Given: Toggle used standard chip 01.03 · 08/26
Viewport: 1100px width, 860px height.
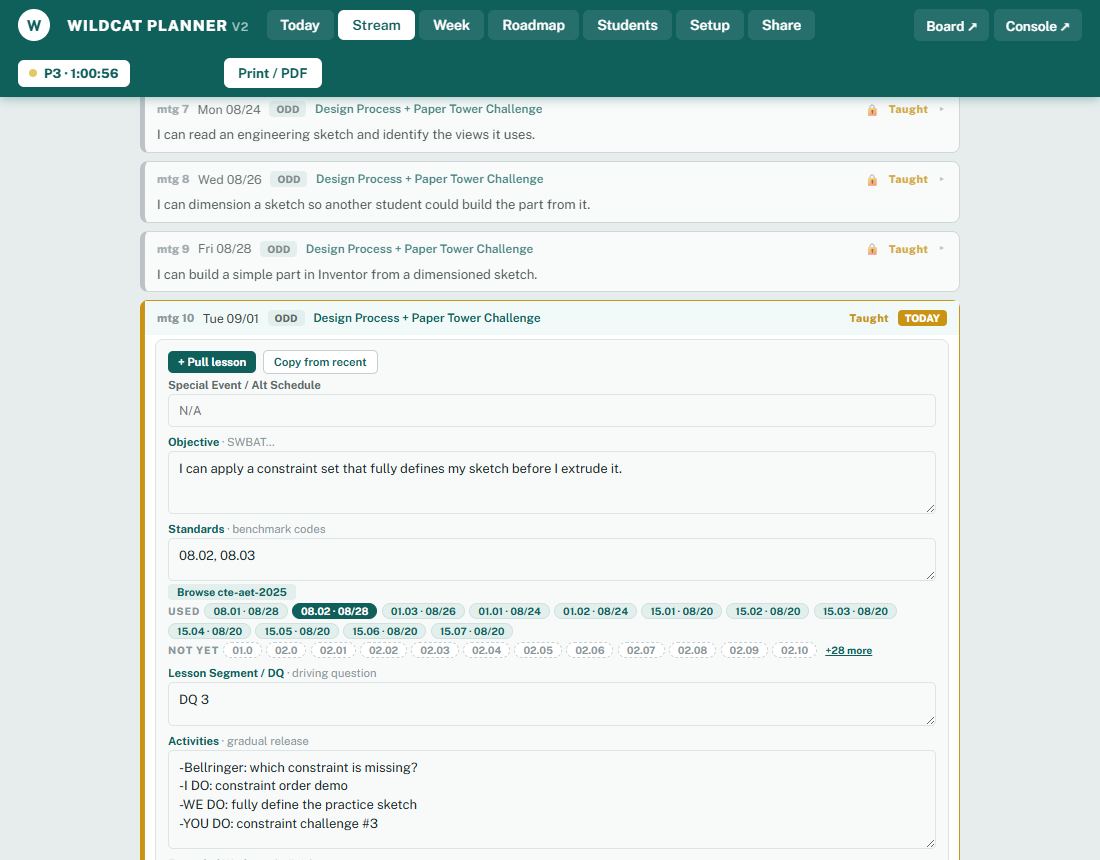Looking at the screenshot, I should 423,611.
